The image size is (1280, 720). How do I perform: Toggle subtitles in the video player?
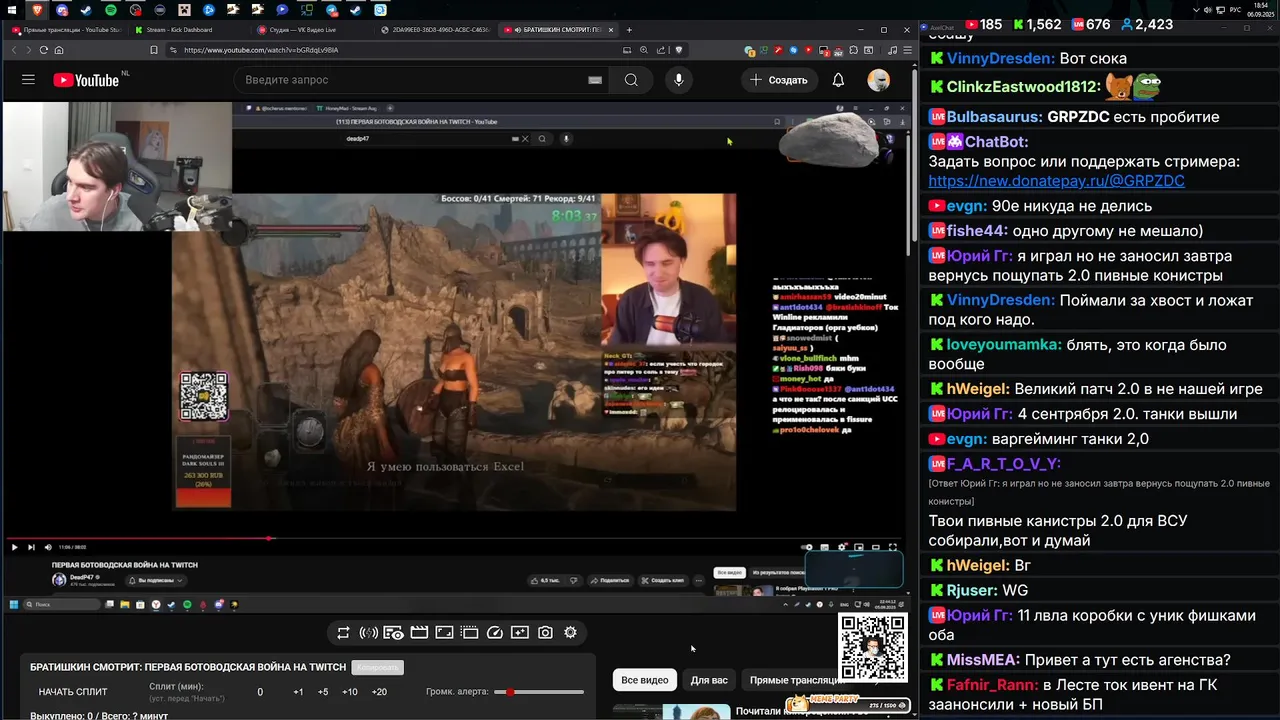point(825,547)
